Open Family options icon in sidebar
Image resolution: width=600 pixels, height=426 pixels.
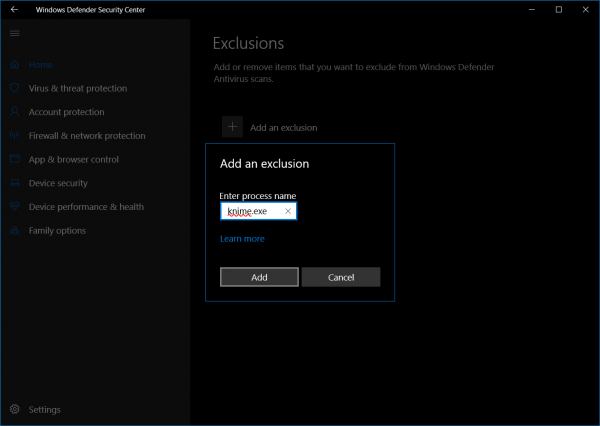[14, 231]
